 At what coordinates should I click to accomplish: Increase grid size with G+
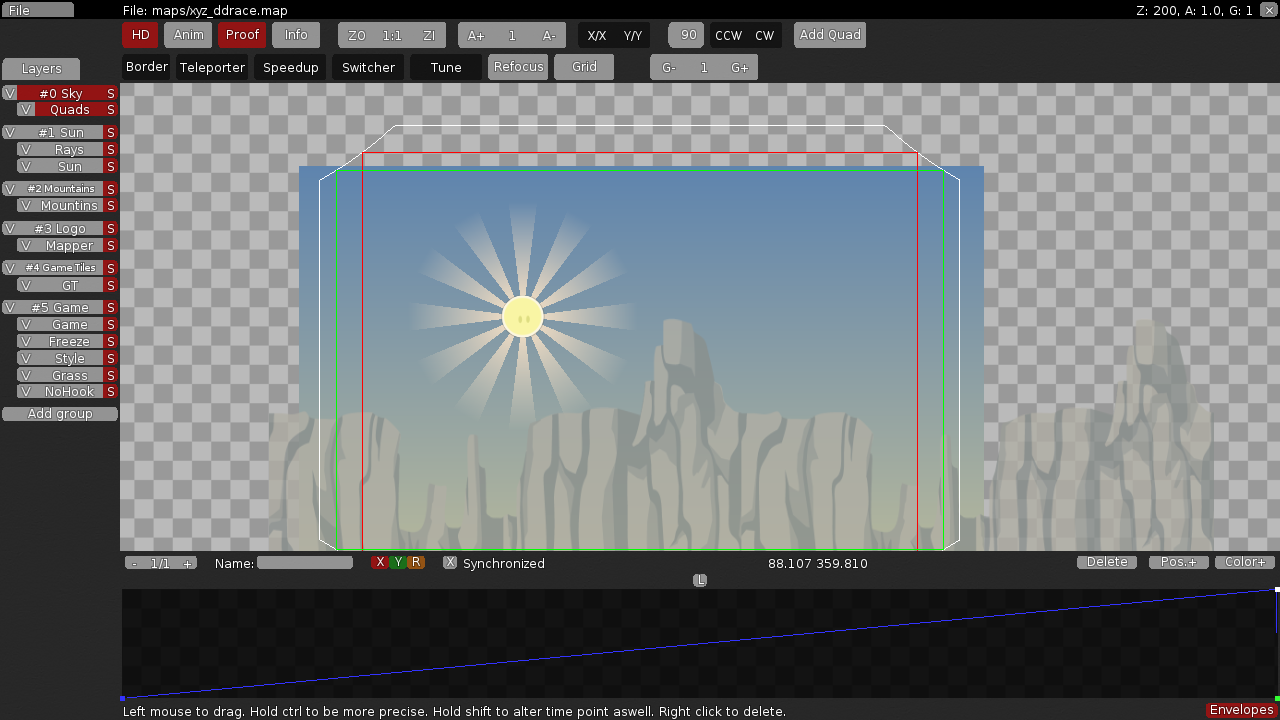click(x=740, y=68)
